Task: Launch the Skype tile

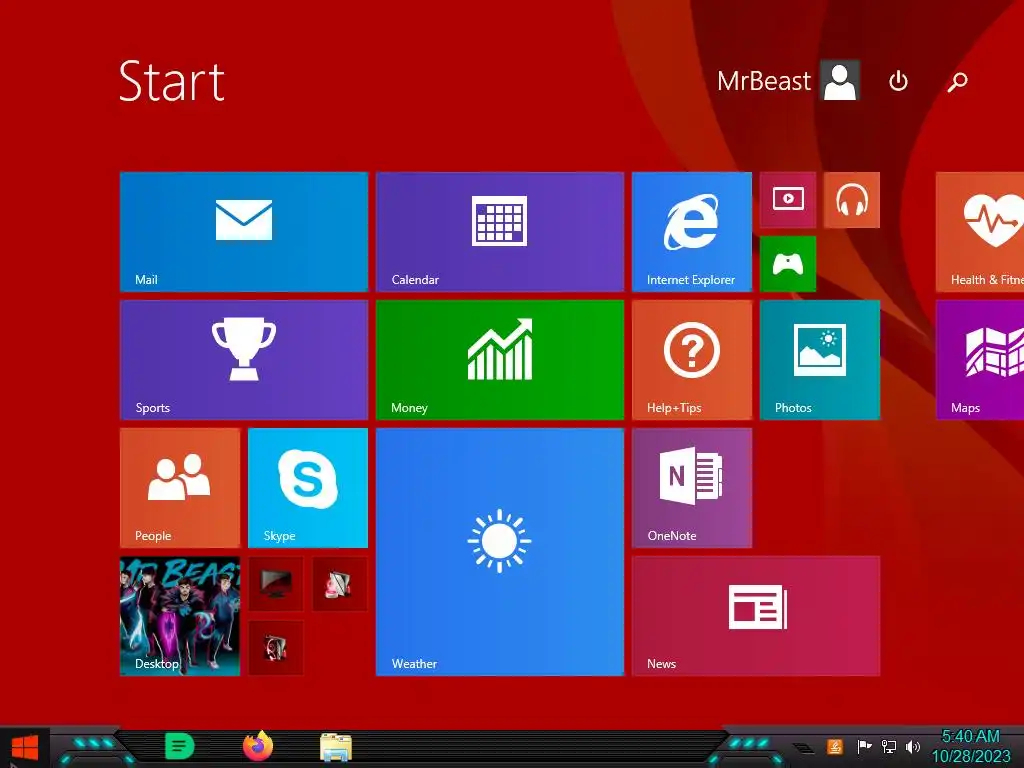Action: click(308, 488)
